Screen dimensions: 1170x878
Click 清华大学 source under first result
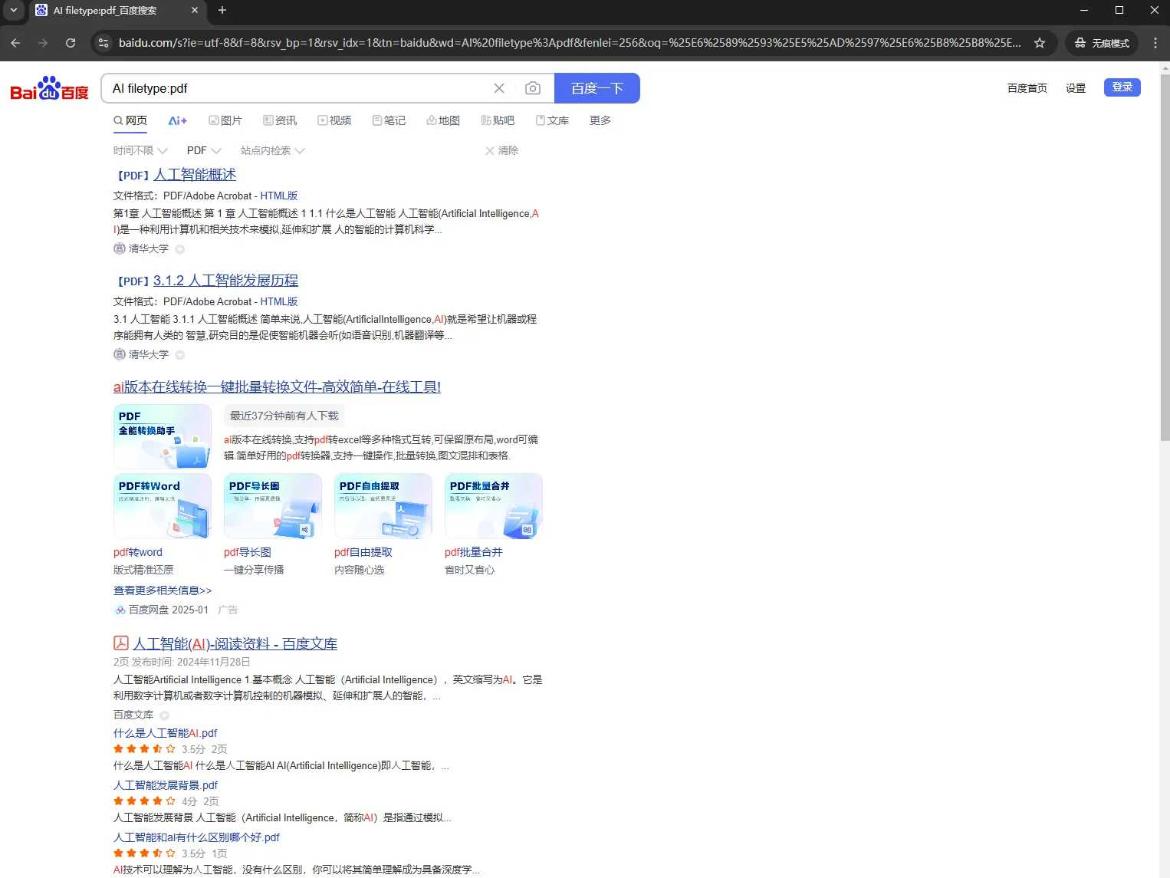(148, 248)
